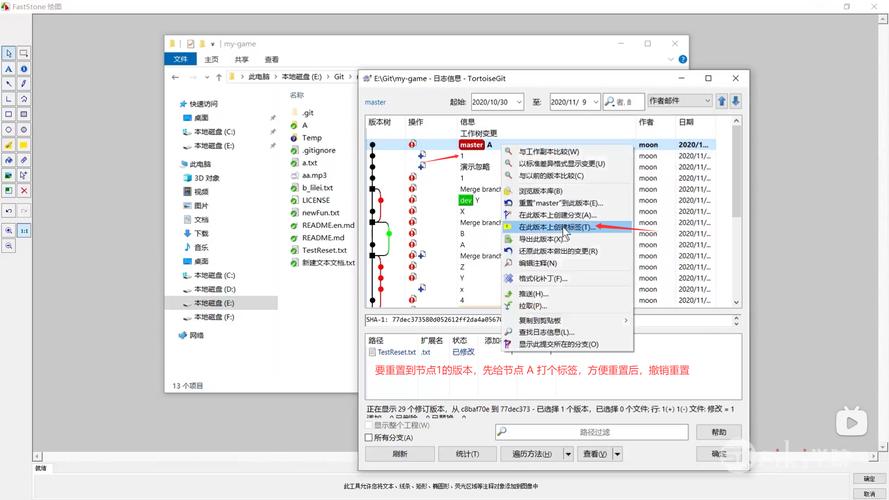Choose 在此版本上创建分支(A) menu item
This screenshot has width=889, height=500.
(x=567, y=215)
